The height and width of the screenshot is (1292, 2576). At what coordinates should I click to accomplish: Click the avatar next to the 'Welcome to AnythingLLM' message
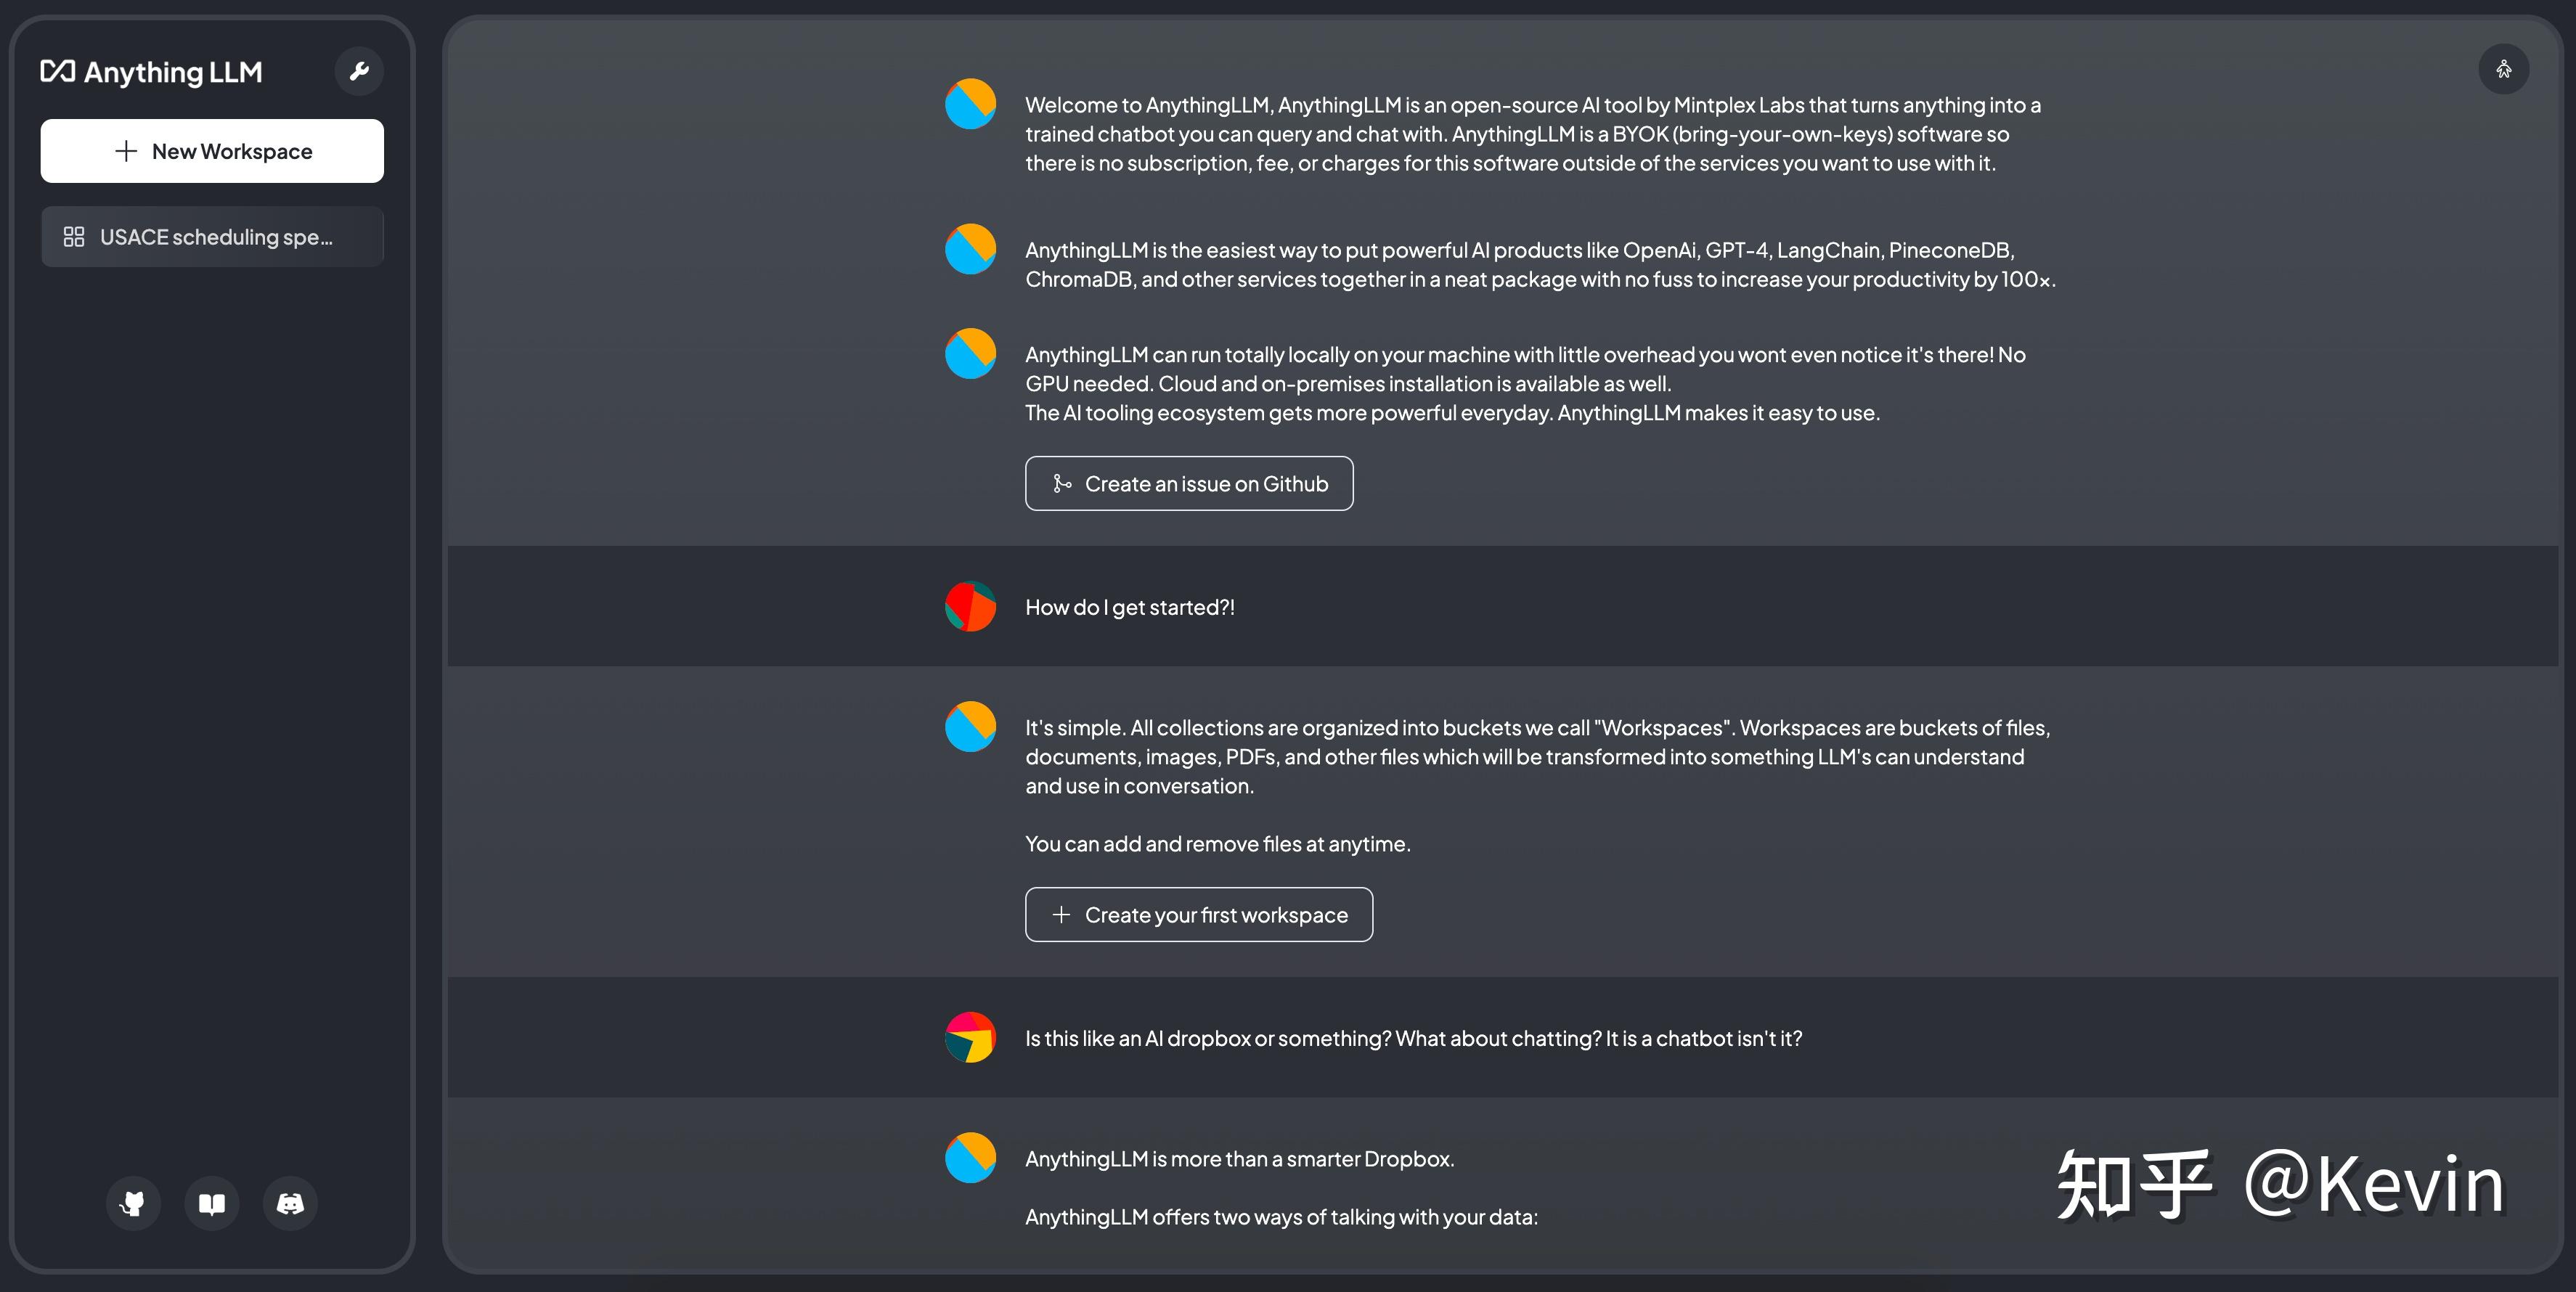[x=970, y=104]
